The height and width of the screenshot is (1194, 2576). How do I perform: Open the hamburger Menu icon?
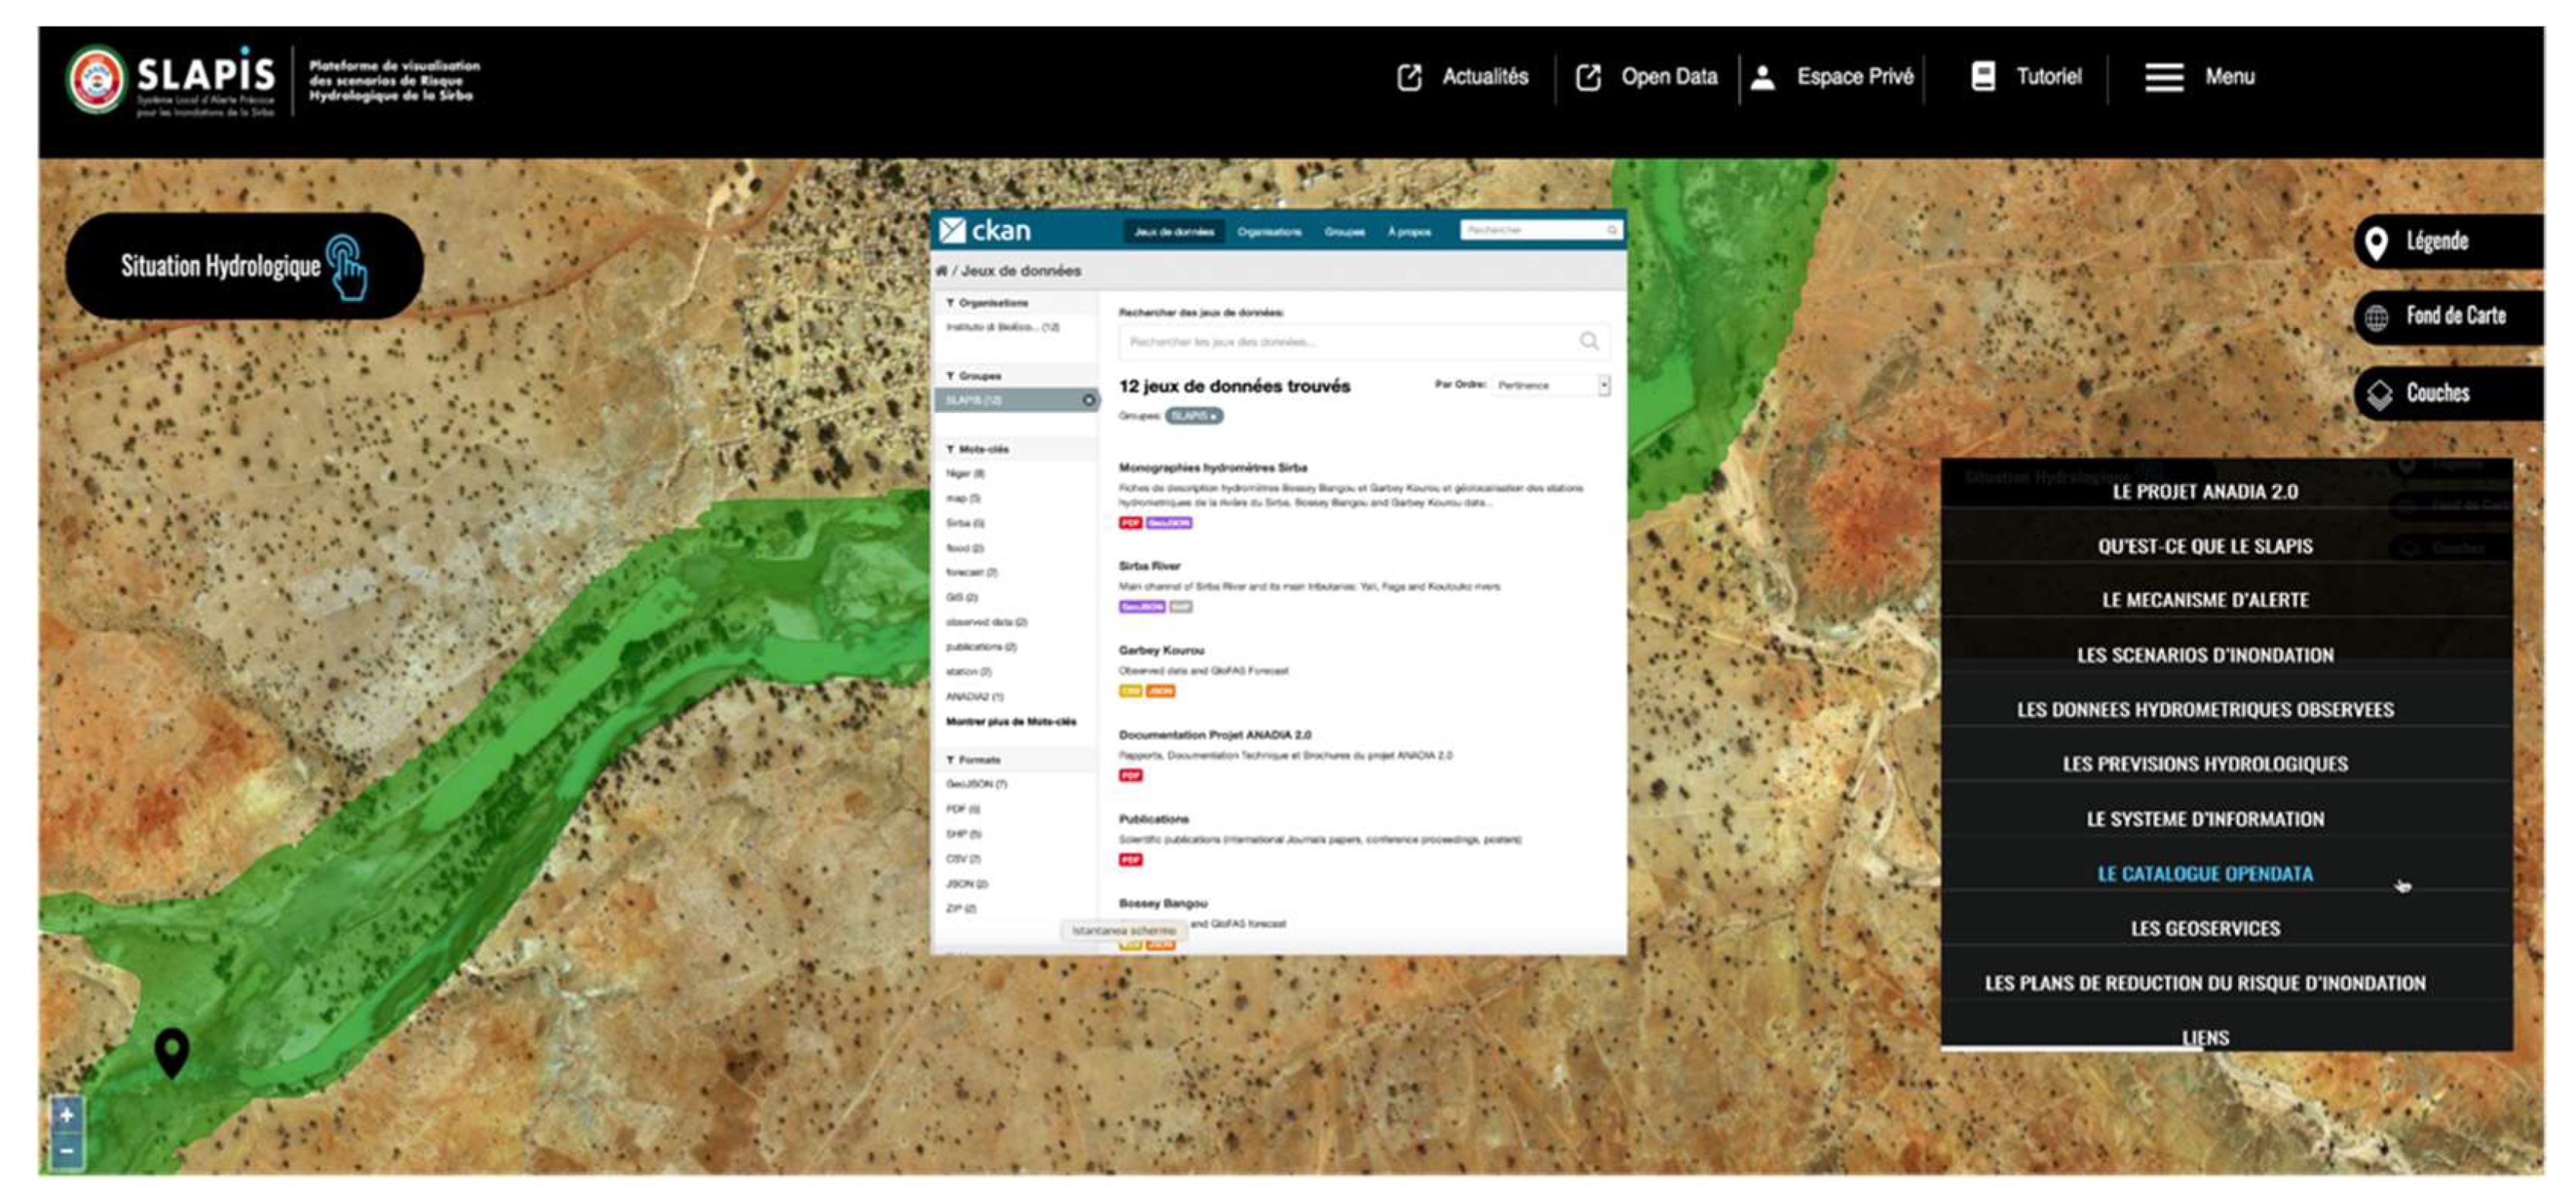tap(2163, 77)
